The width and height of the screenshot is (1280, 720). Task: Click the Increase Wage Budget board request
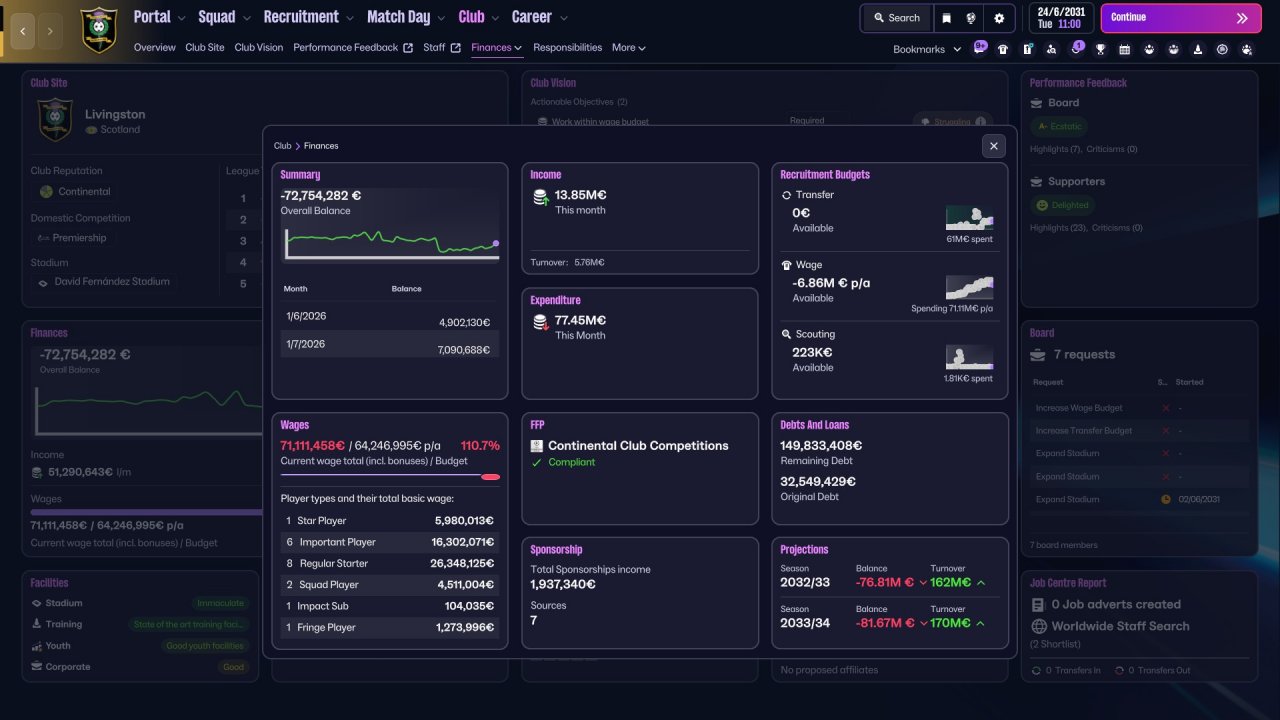1139,408
